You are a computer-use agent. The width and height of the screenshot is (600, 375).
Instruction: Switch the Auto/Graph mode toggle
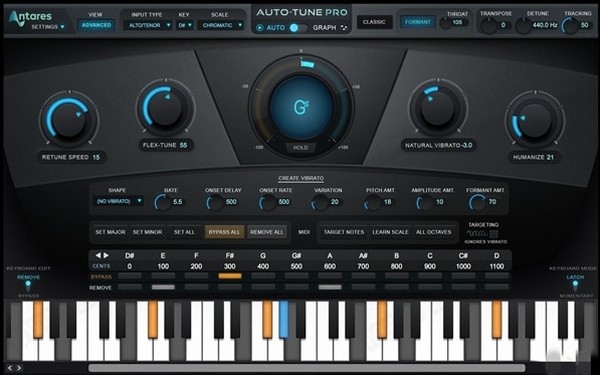298,28
